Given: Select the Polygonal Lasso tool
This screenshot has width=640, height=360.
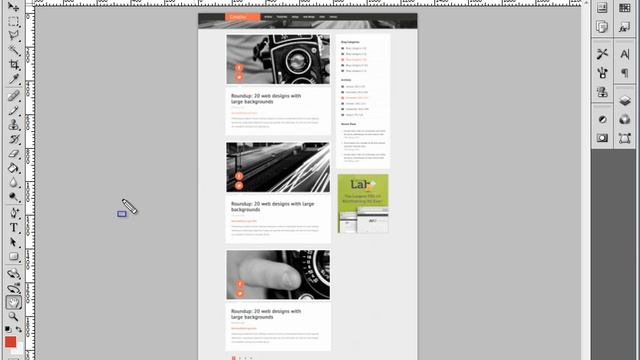Looking at the screenshot, I should click(13, 36).
